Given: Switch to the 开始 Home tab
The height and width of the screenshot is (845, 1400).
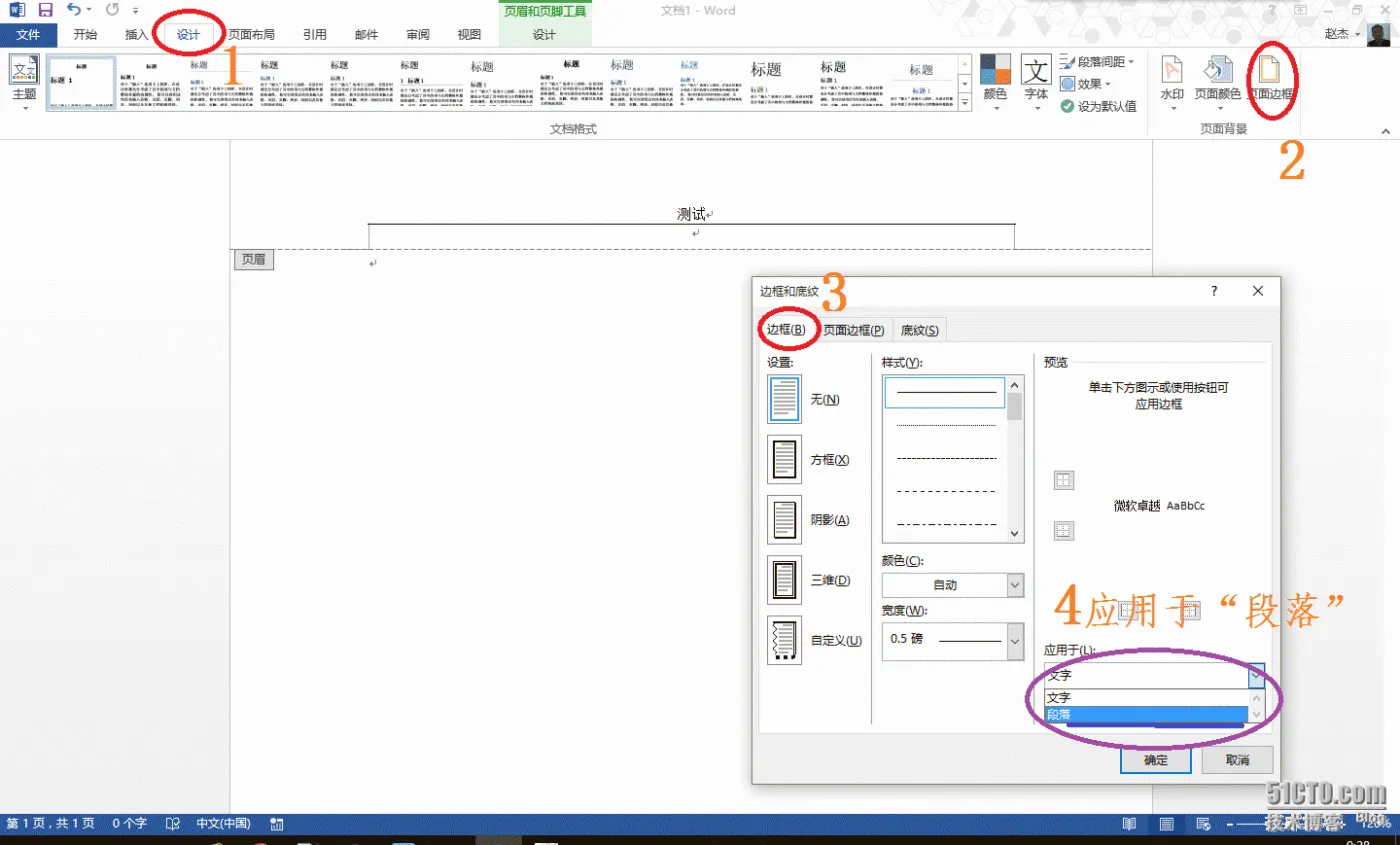Looking at the screenshot, I should 85,34.
